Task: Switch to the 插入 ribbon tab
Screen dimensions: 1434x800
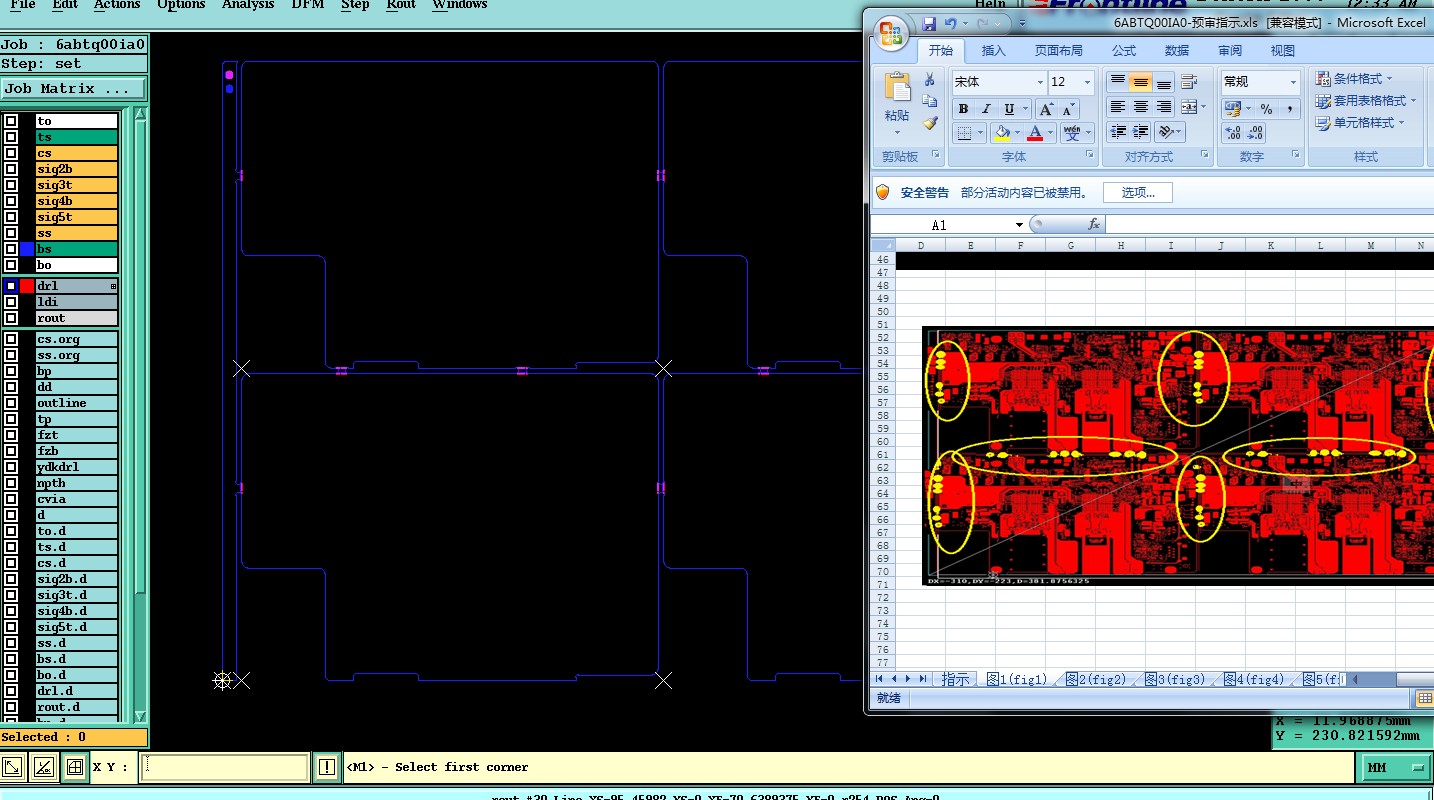Action: point(994,50)
